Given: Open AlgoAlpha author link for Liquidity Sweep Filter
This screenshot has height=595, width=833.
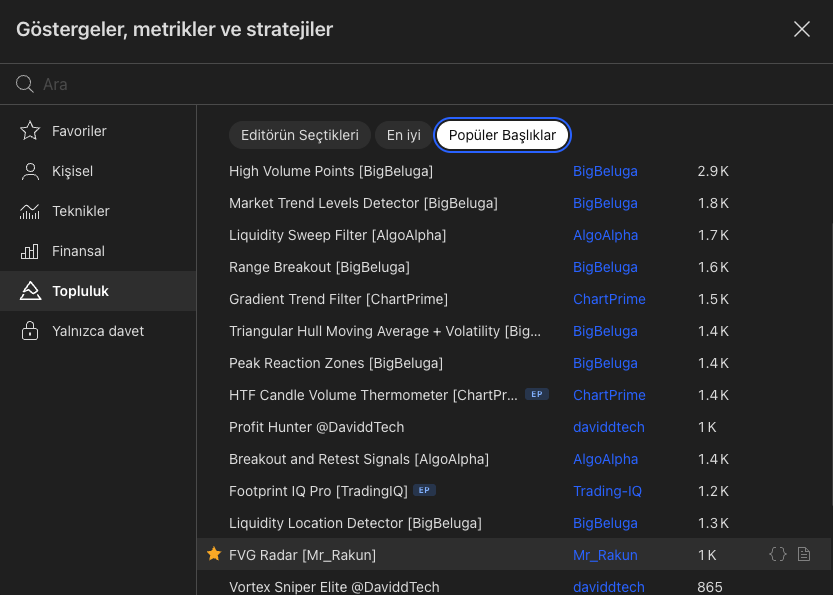Looking at the screenshot, I should [606, 235].
